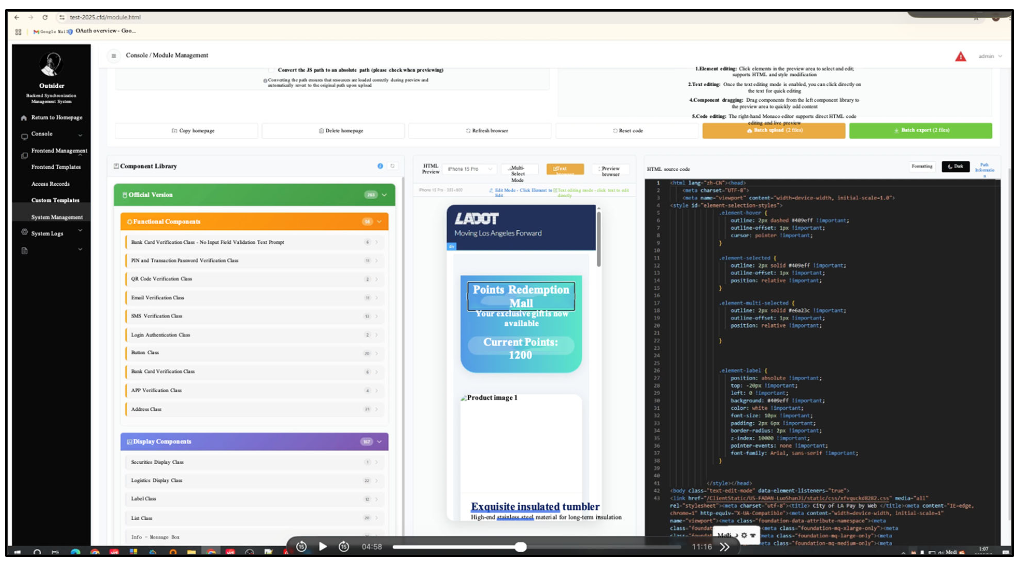Viewport: 1024px width, 565px height.
Task: Expand the QR Code Verification Class row
Action: click(x=253, y=279)
